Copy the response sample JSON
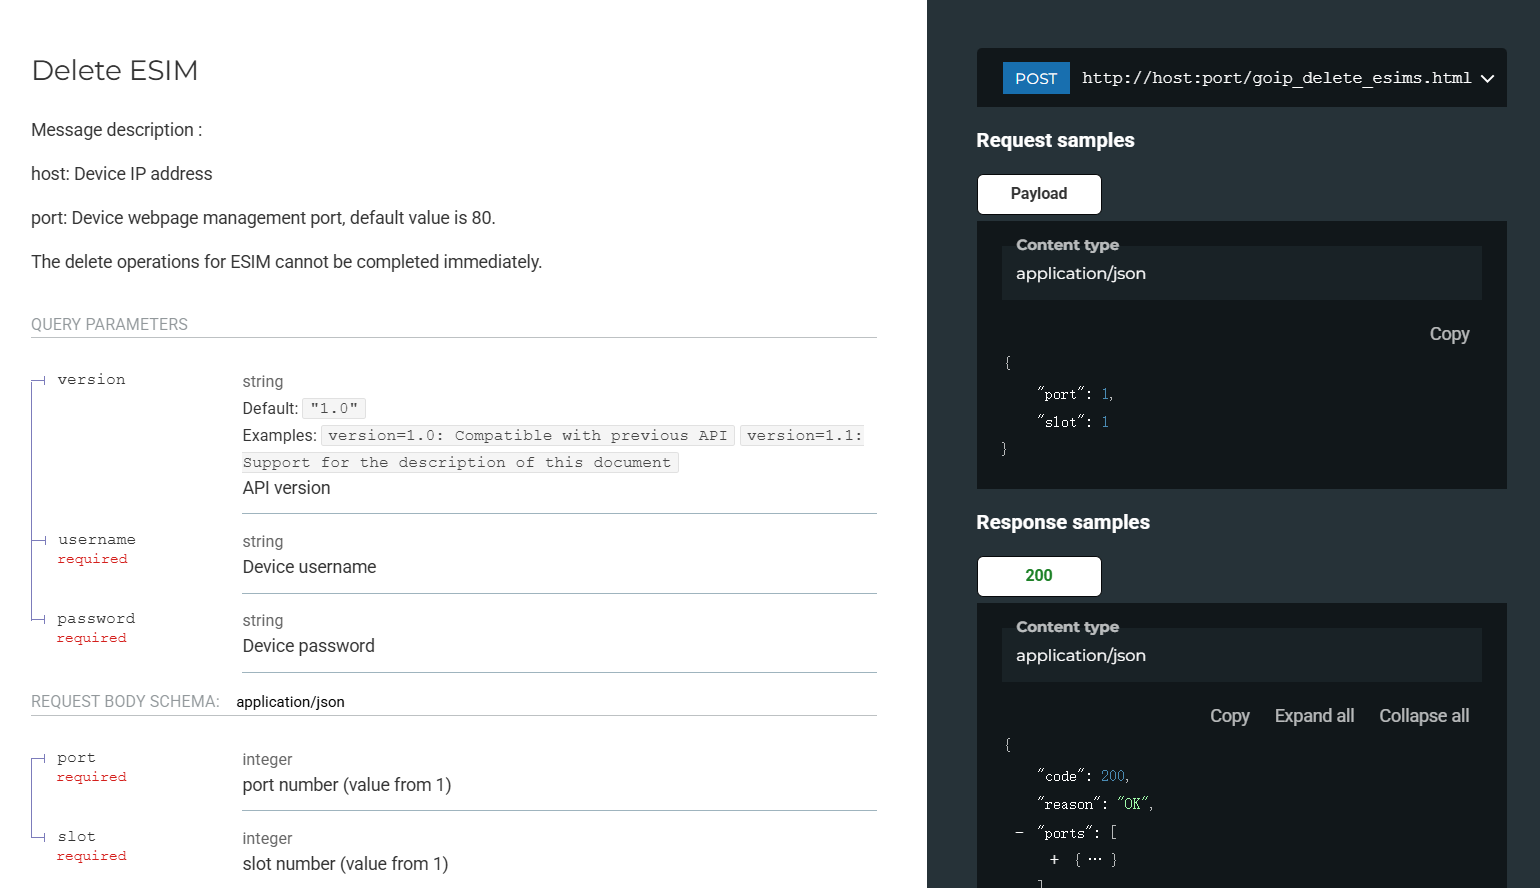This screenshot has height=888, width=1540. (1229, 716)
